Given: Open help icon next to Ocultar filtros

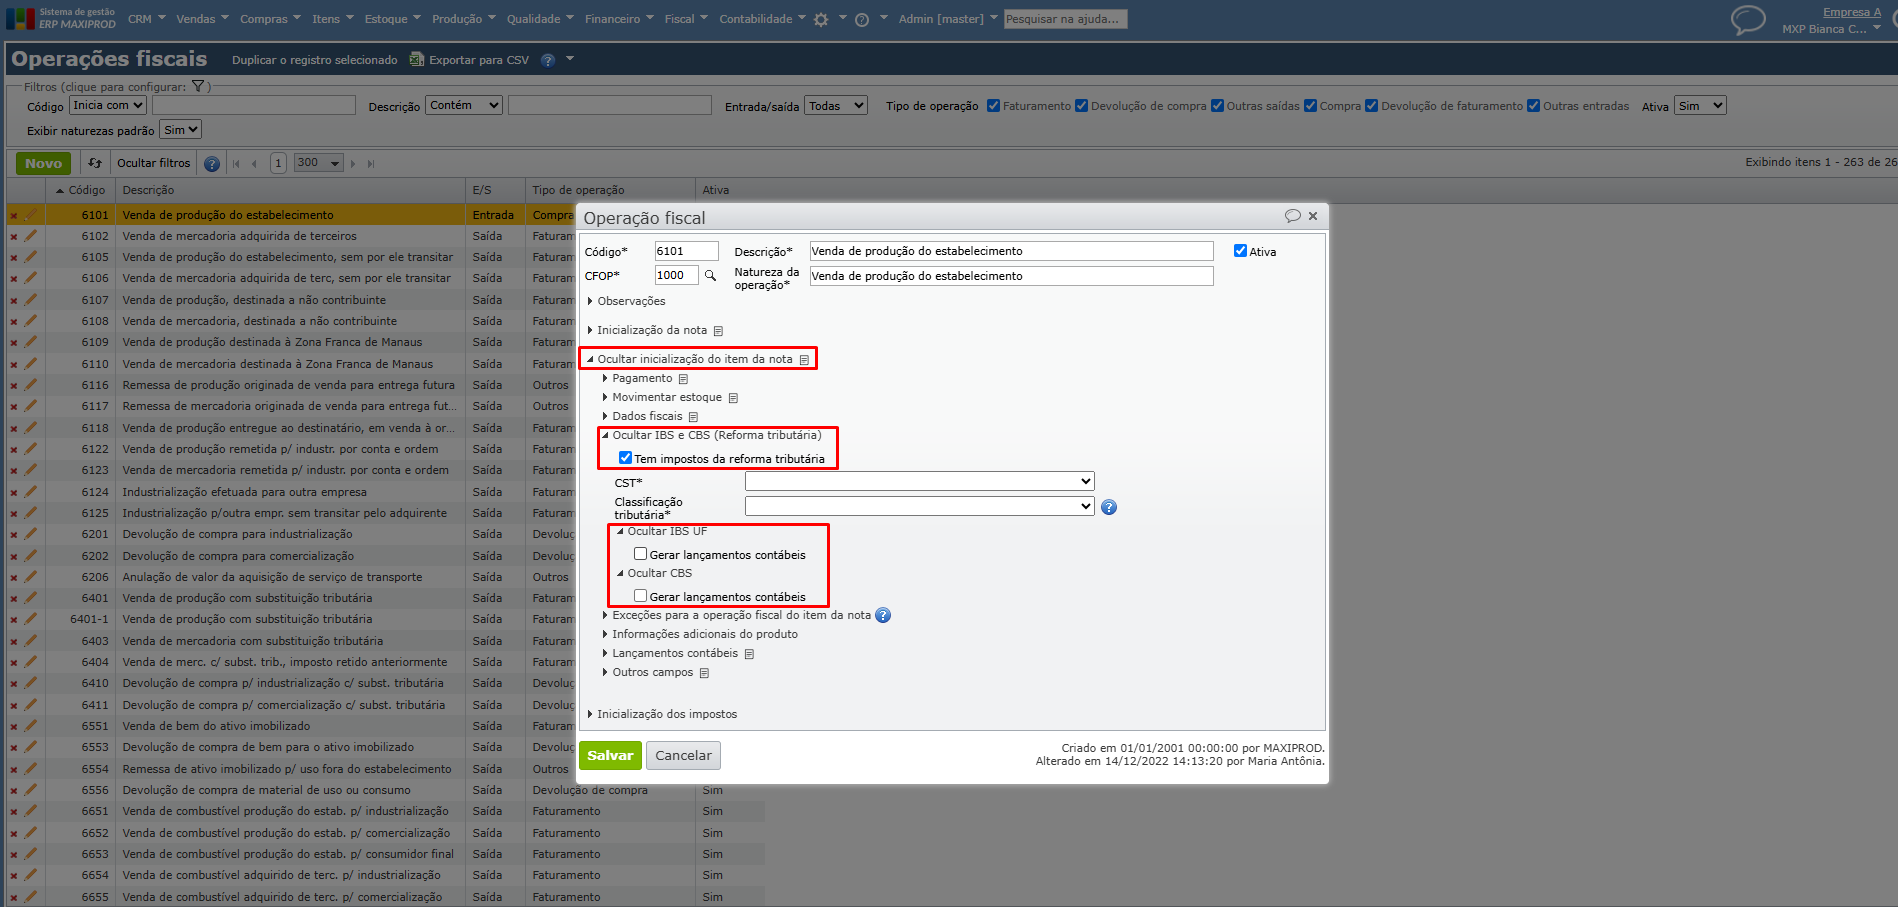Looking at the screenshot, I should [x=212, y=164].
